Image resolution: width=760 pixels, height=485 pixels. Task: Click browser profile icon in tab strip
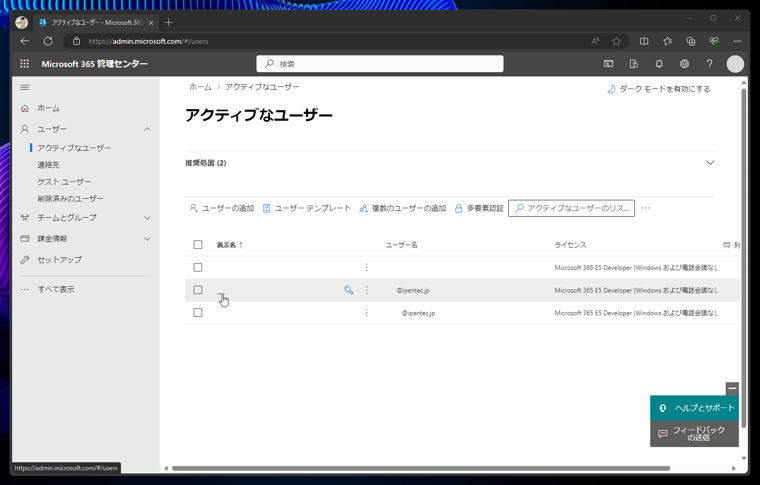pyautogui.click(x=21, y=22)
